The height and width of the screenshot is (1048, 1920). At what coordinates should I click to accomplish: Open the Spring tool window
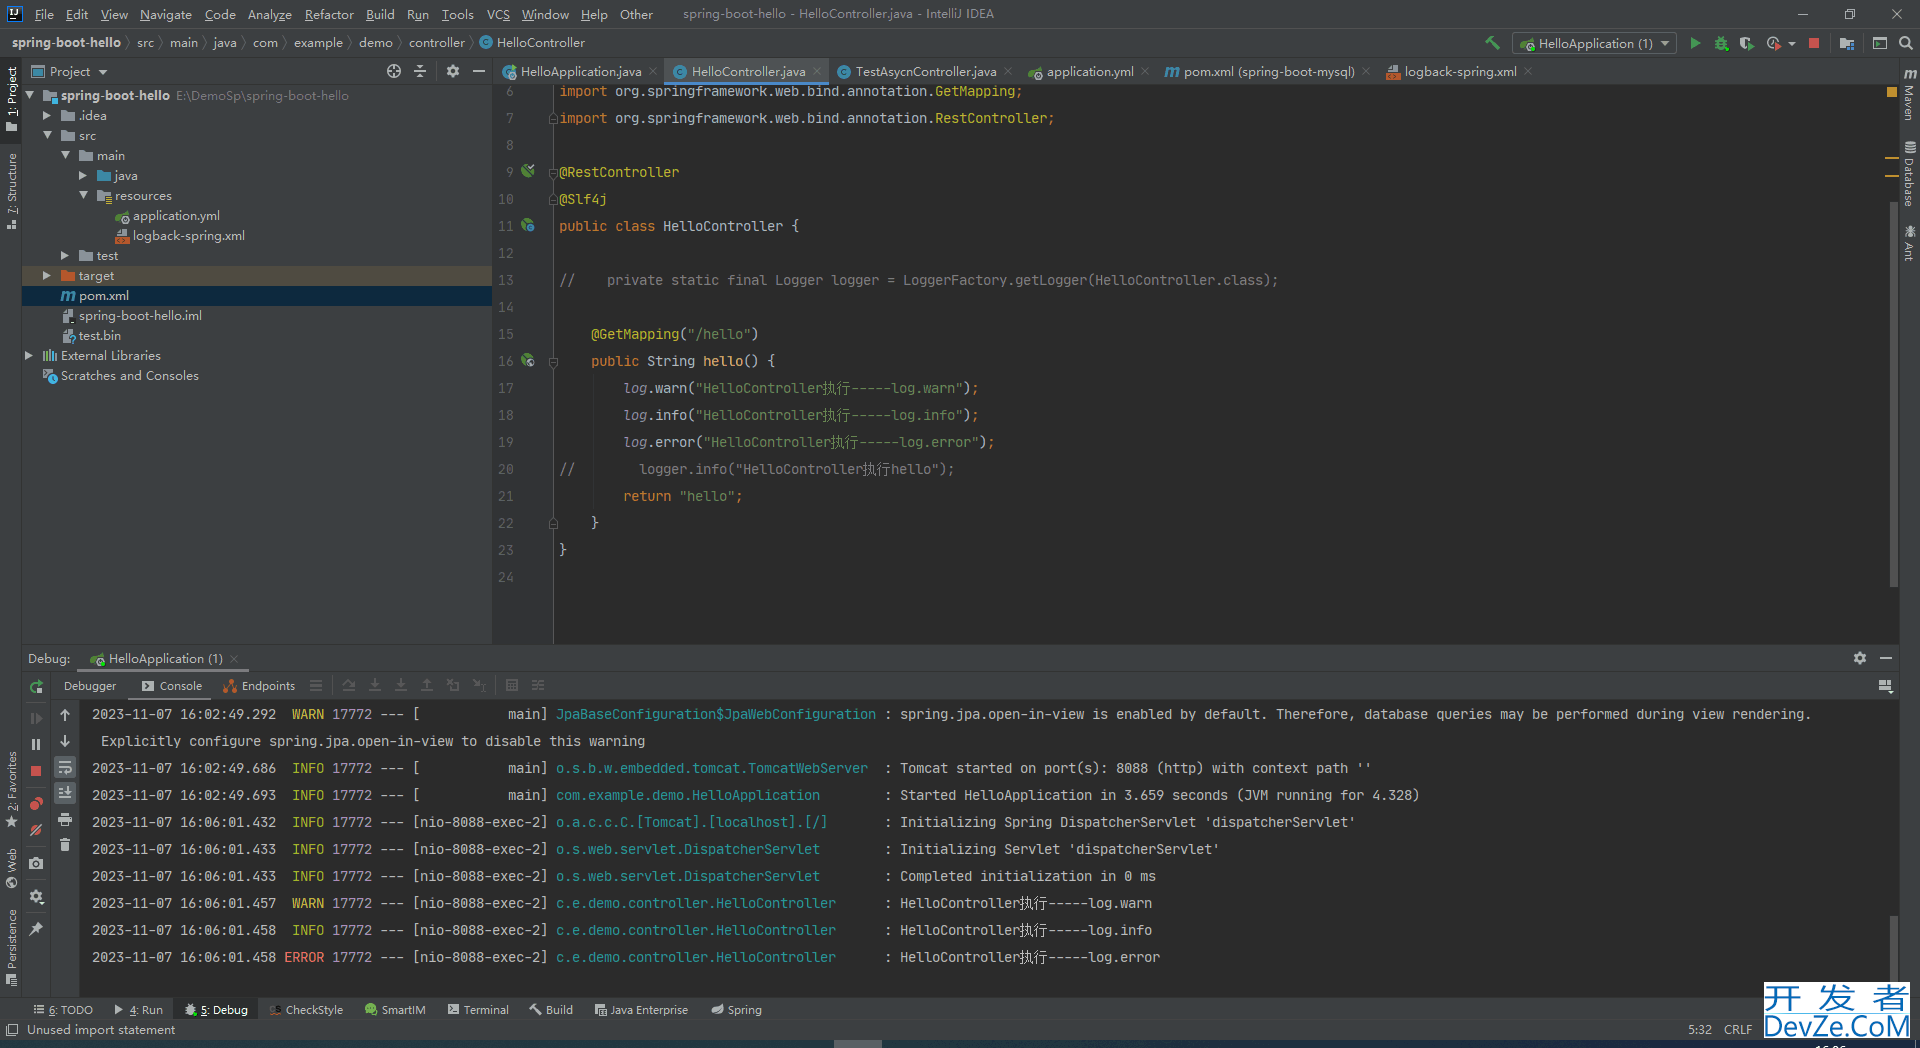pos(736,1010)
